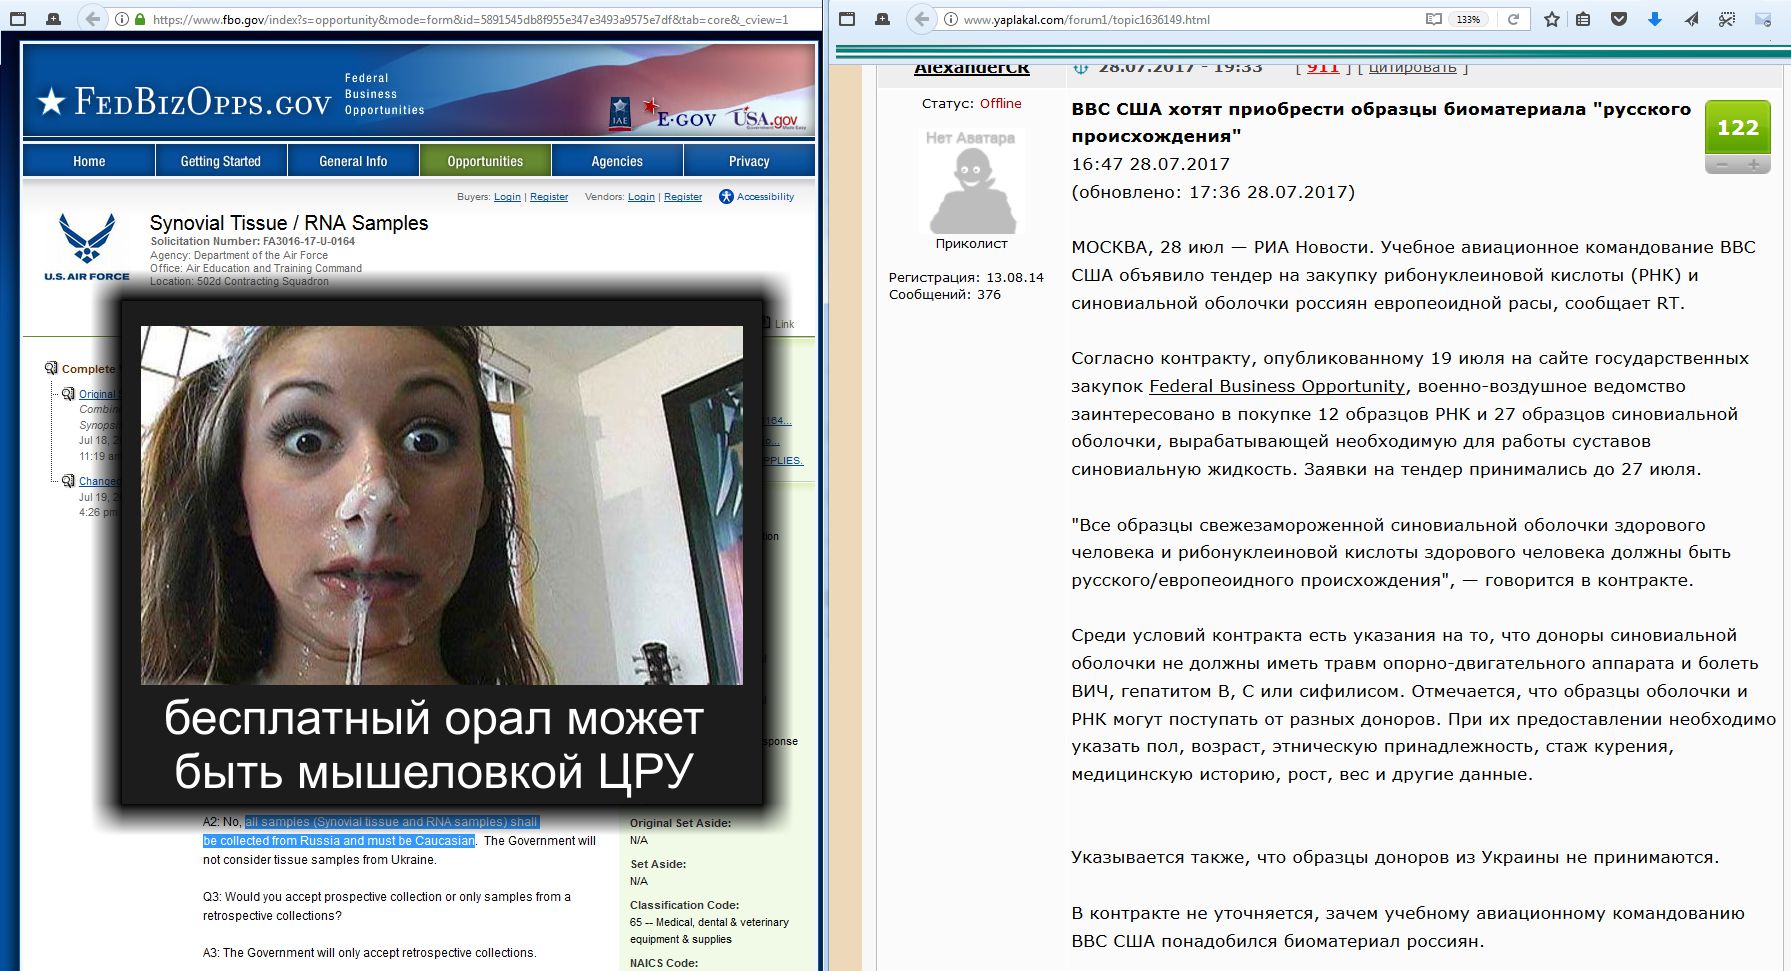
Task: Bookmark the yaplakal page with the star
Action: [x=1551, y=19]
